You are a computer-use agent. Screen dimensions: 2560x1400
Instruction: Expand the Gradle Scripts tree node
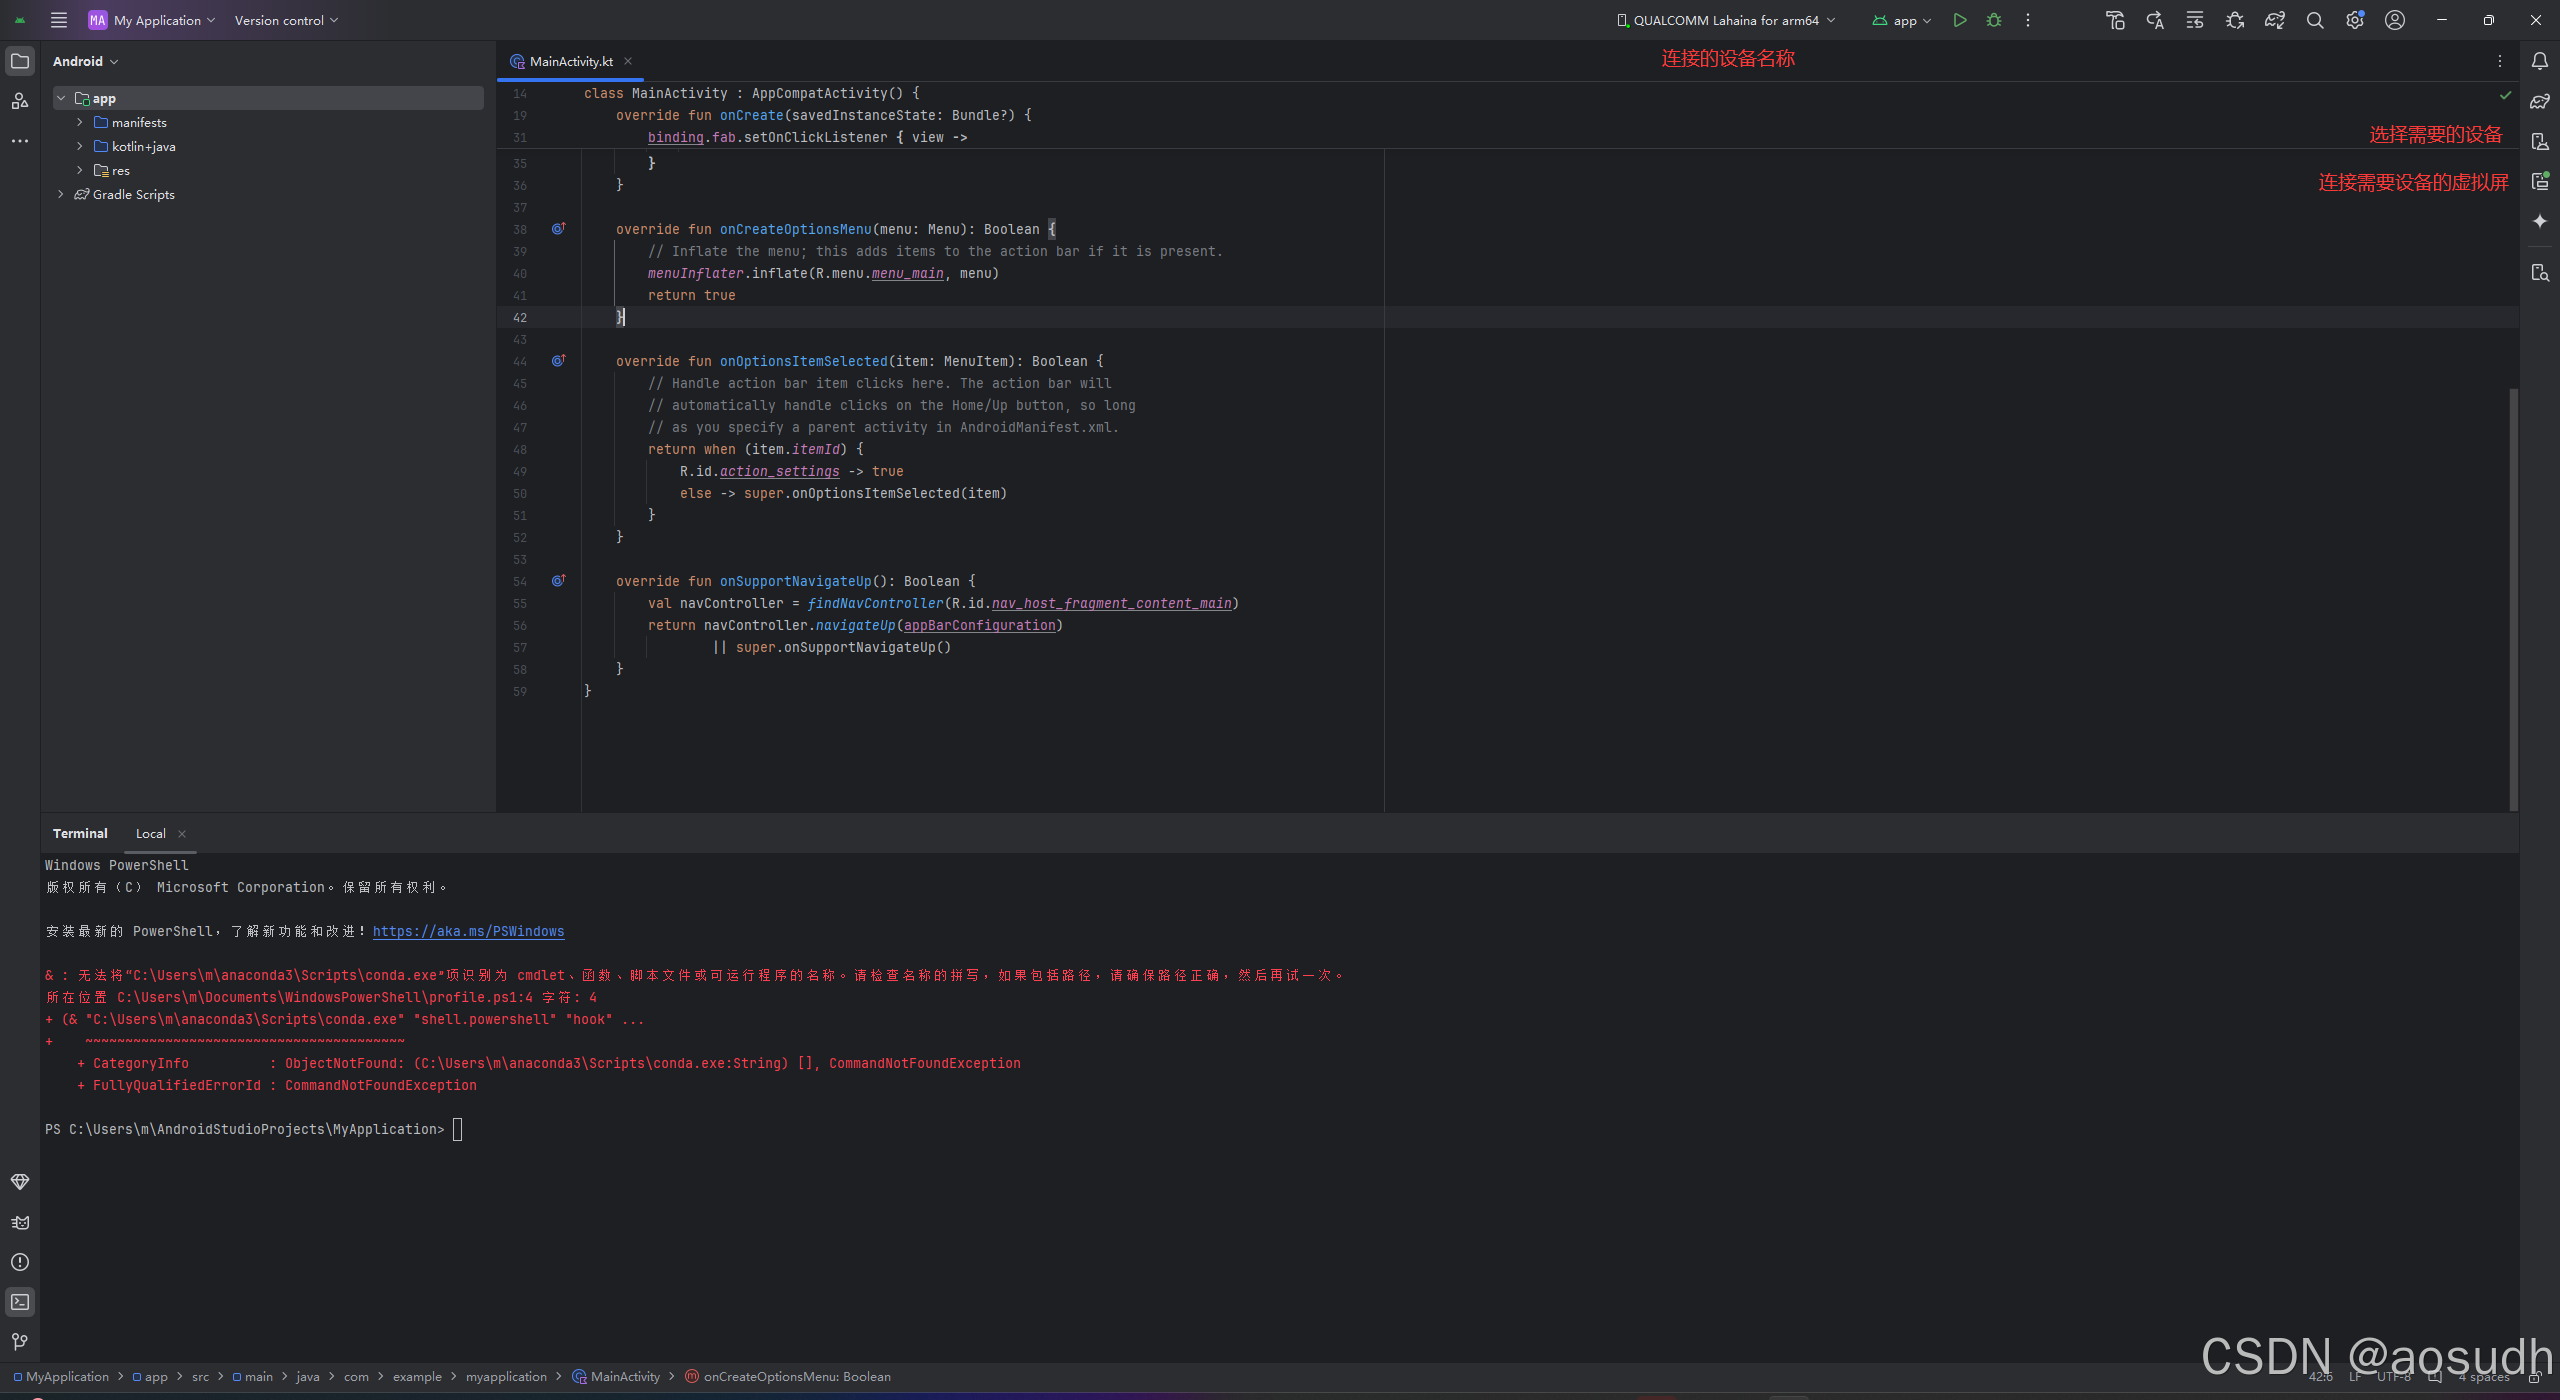coord(61,194)
